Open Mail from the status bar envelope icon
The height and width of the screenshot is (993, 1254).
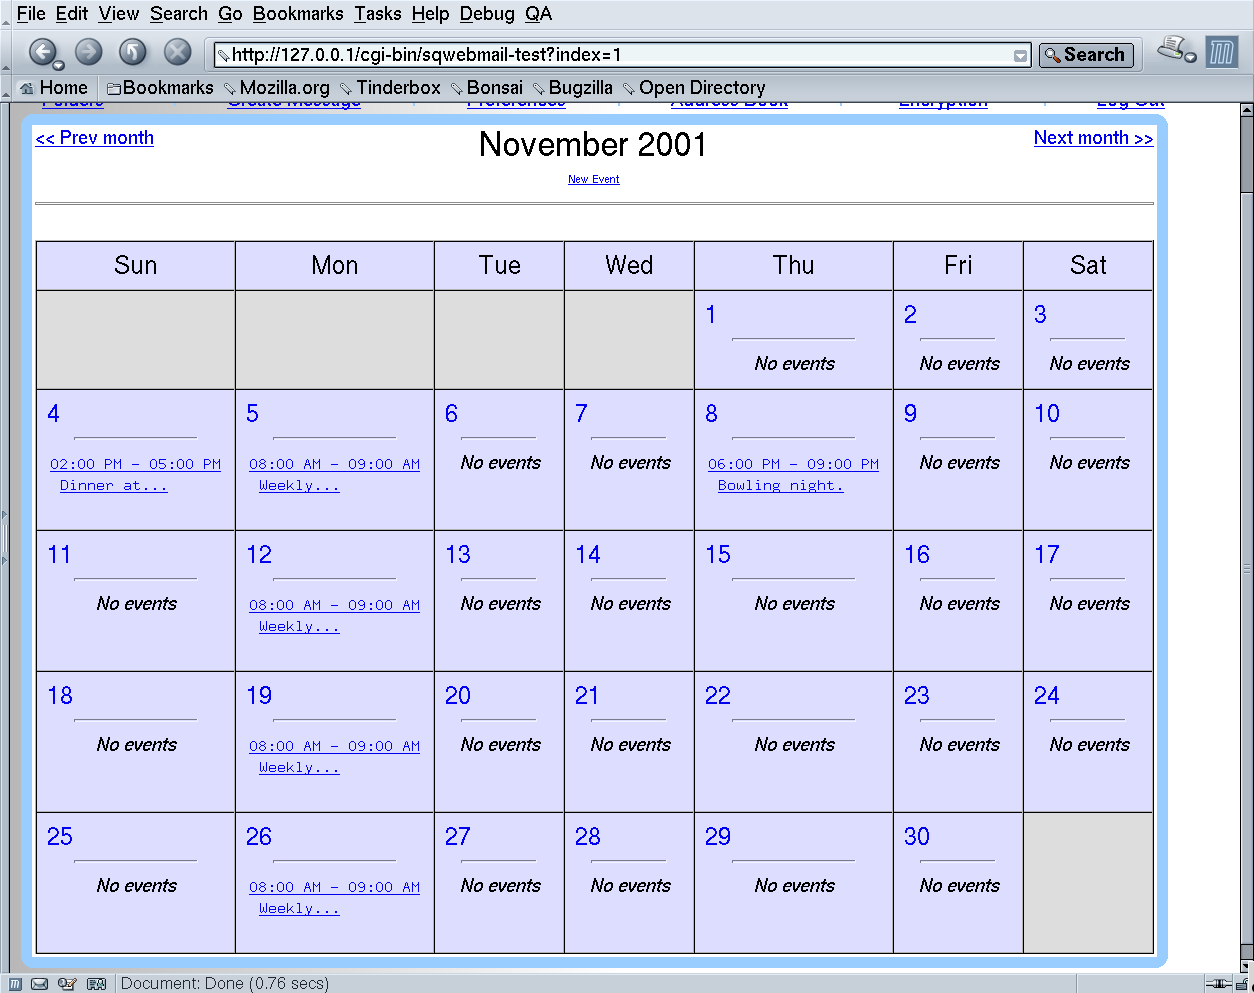39,984
